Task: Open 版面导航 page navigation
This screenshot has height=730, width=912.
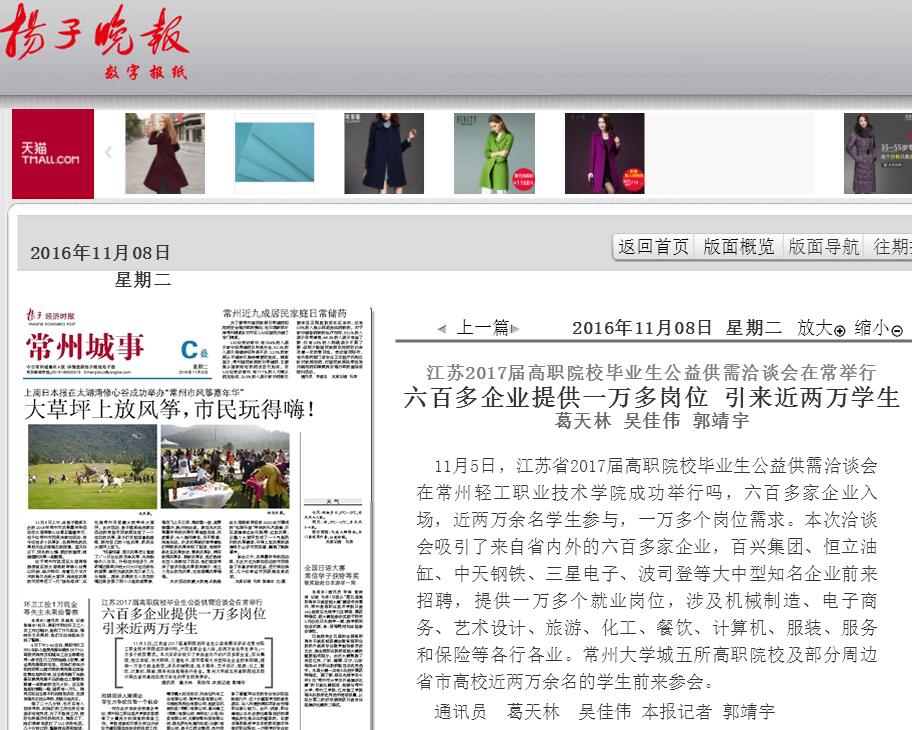Action: [x=823, y=247]
